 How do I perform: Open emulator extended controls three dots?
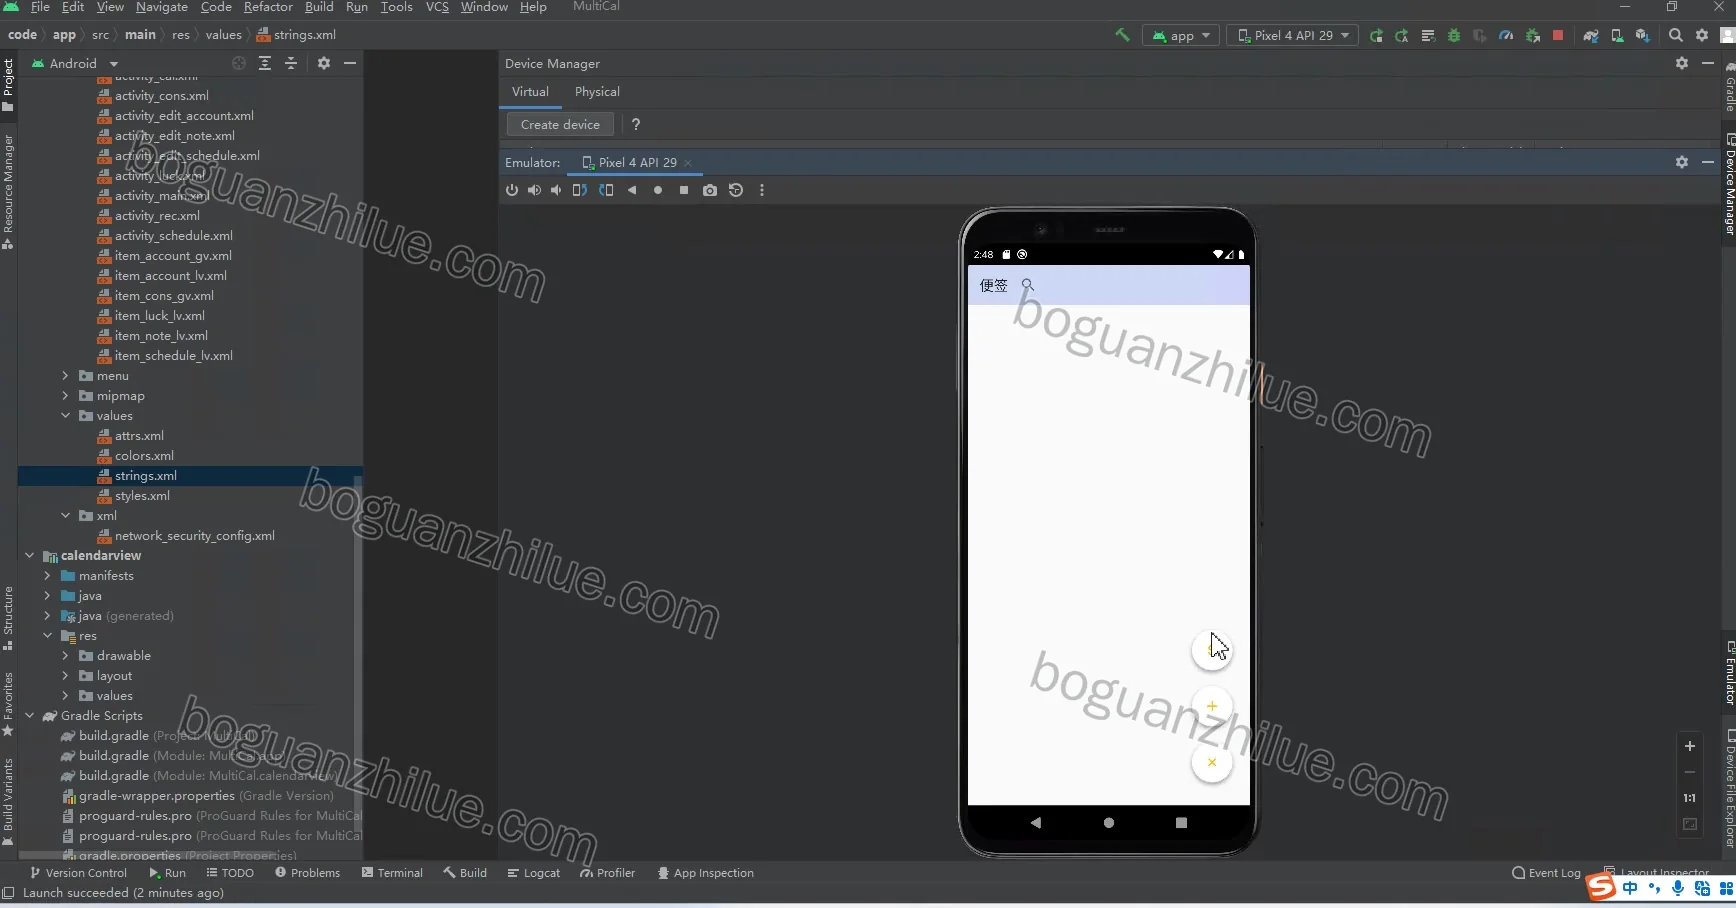[x=762, y=190]
